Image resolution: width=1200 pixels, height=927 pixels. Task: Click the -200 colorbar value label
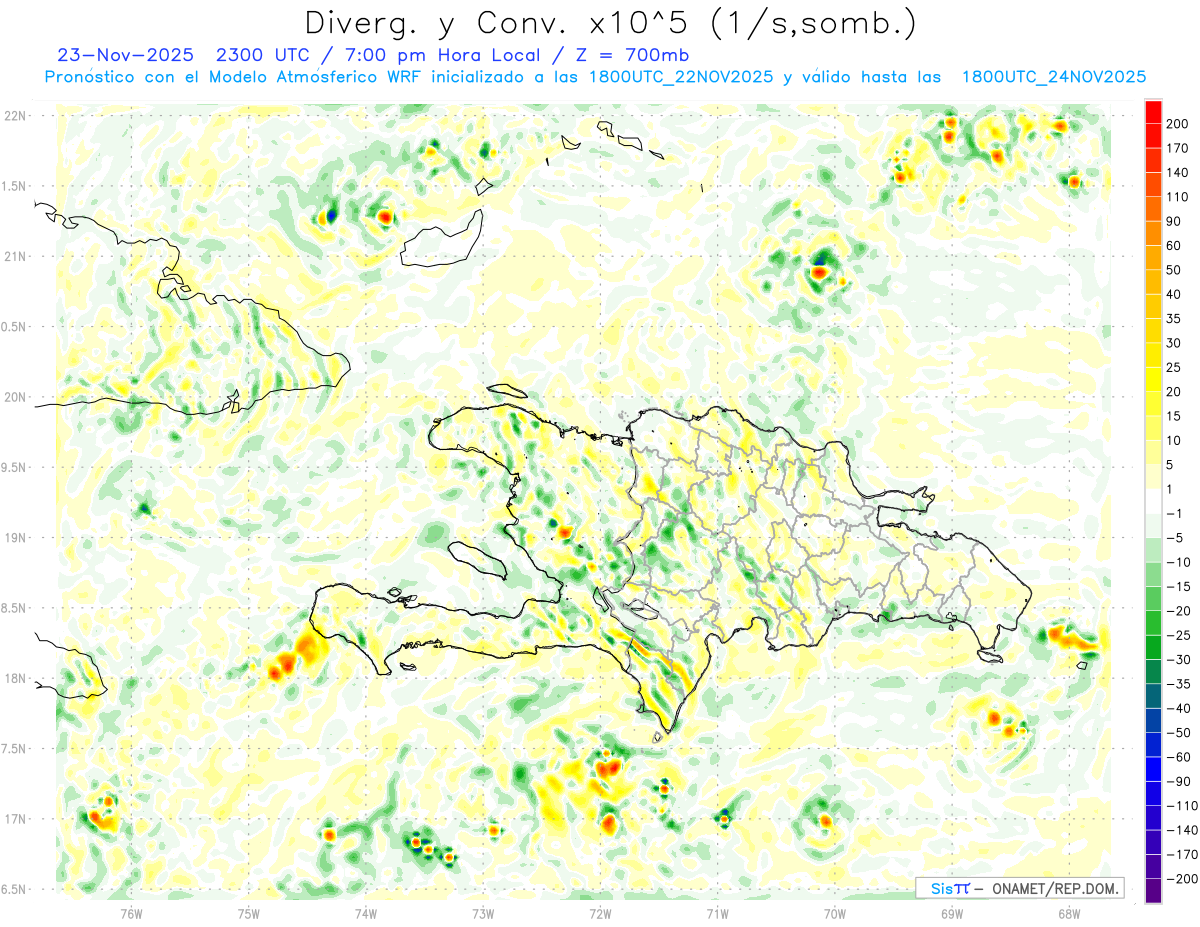pos(1184,878)
